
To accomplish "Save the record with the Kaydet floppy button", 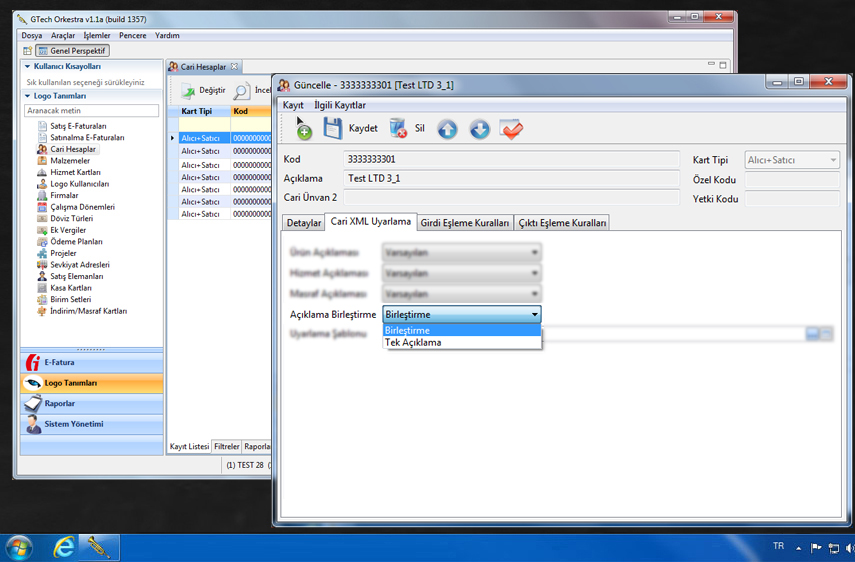I will 350,129.
